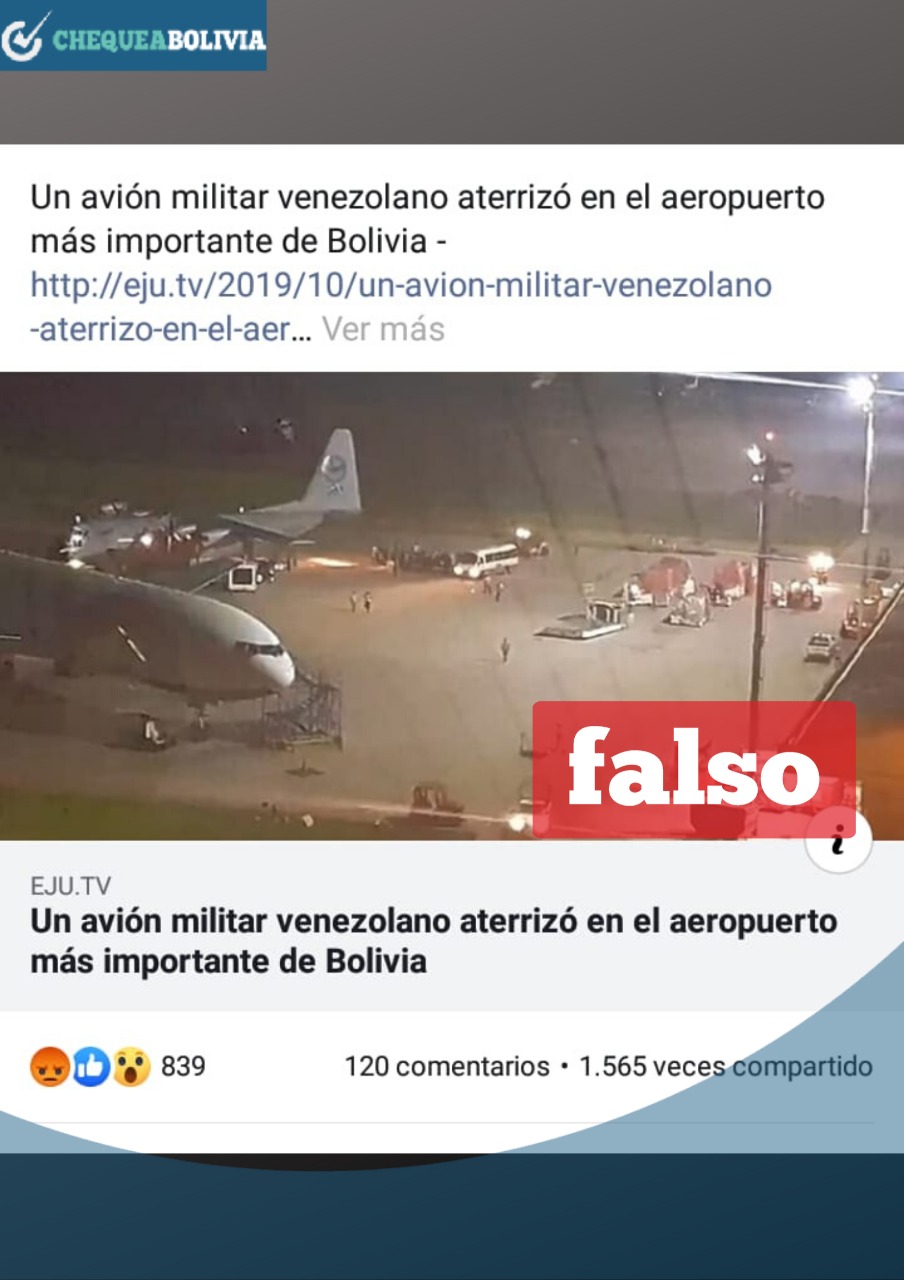This screenshot has width=904, height=1280.
Task: Expand post text with Ver más
Action: (x=383, y=329)
